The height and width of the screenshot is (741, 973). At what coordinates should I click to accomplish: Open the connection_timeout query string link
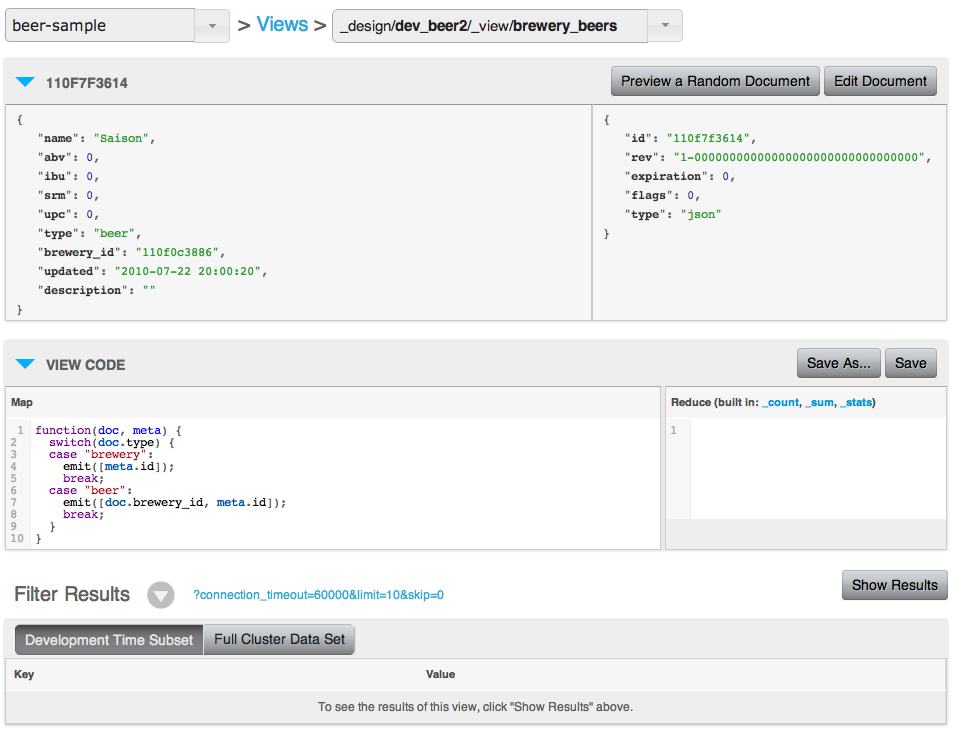pyautogui.click(x=318, y=595)
